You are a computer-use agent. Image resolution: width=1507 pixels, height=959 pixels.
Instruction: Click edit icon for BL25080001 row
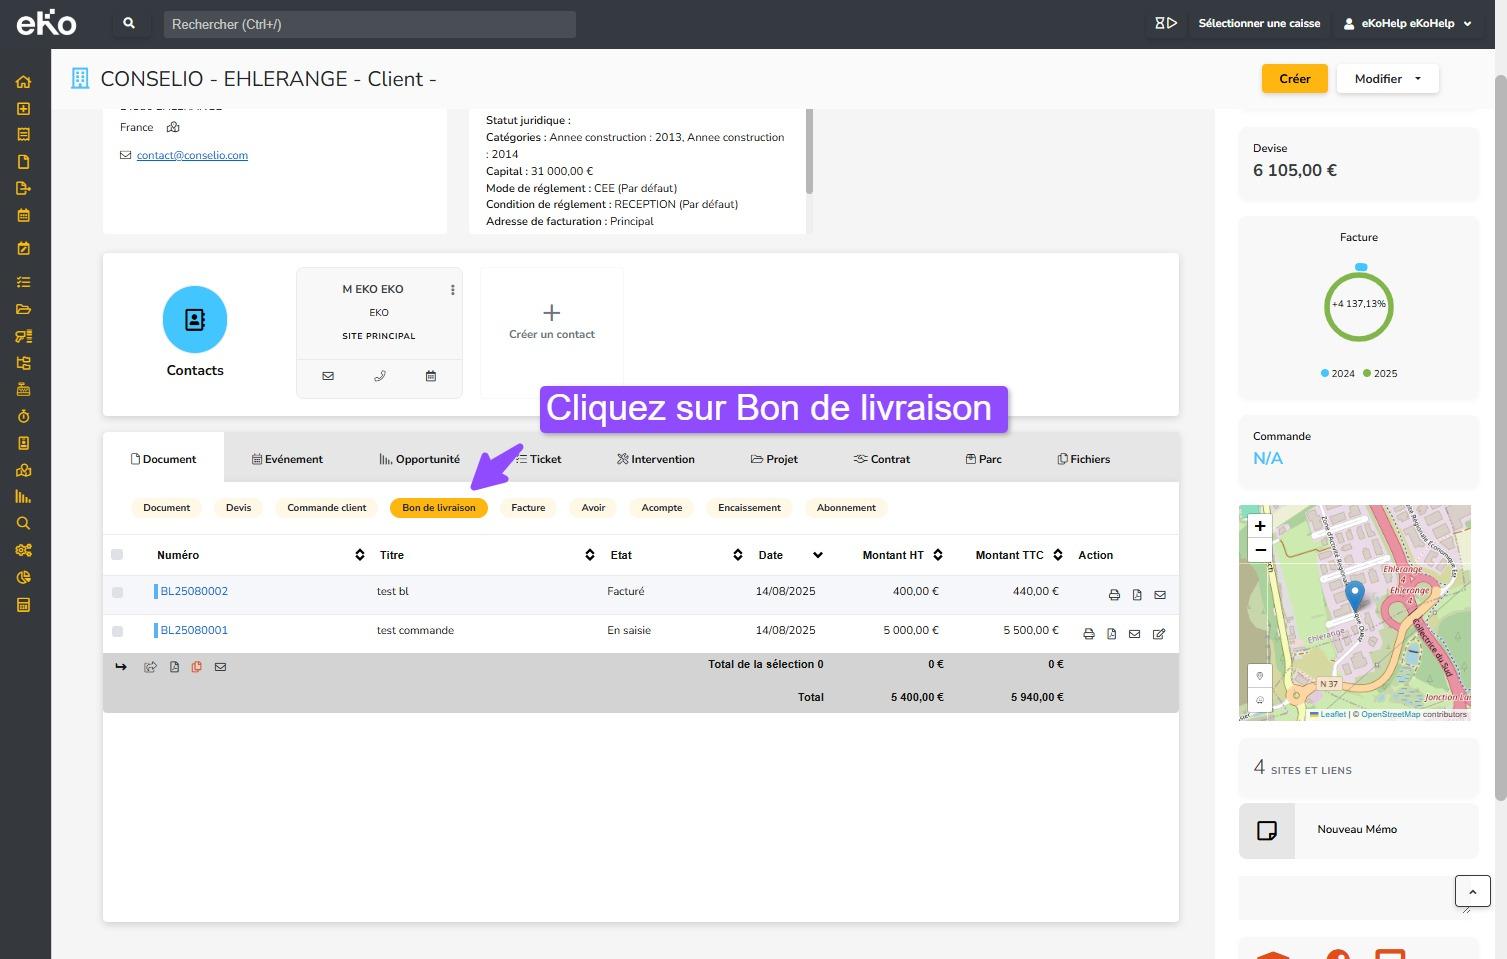point(1159,634)
